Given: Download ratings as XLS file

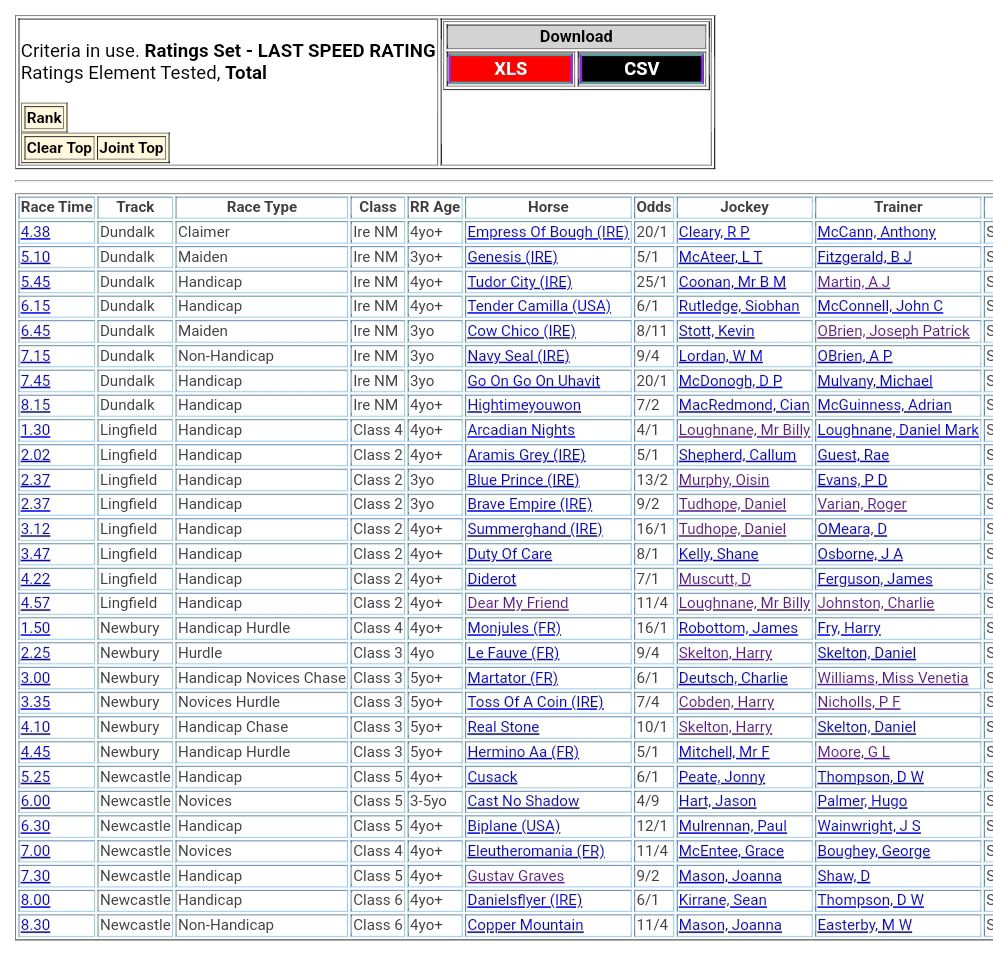Looking at the screenshot, I should pyautogui.click(x=510, y=69).
